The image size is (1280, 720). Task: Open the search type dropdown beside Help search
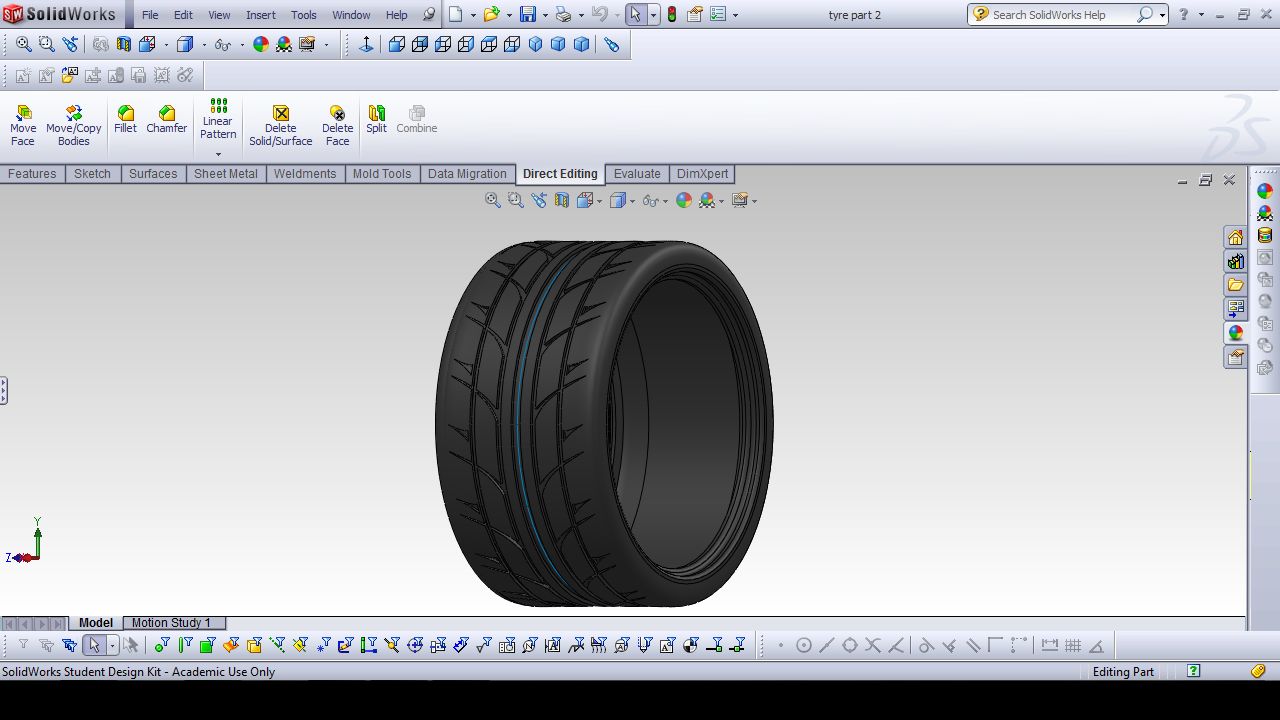pyautogui.click(x=1162, y=15)
